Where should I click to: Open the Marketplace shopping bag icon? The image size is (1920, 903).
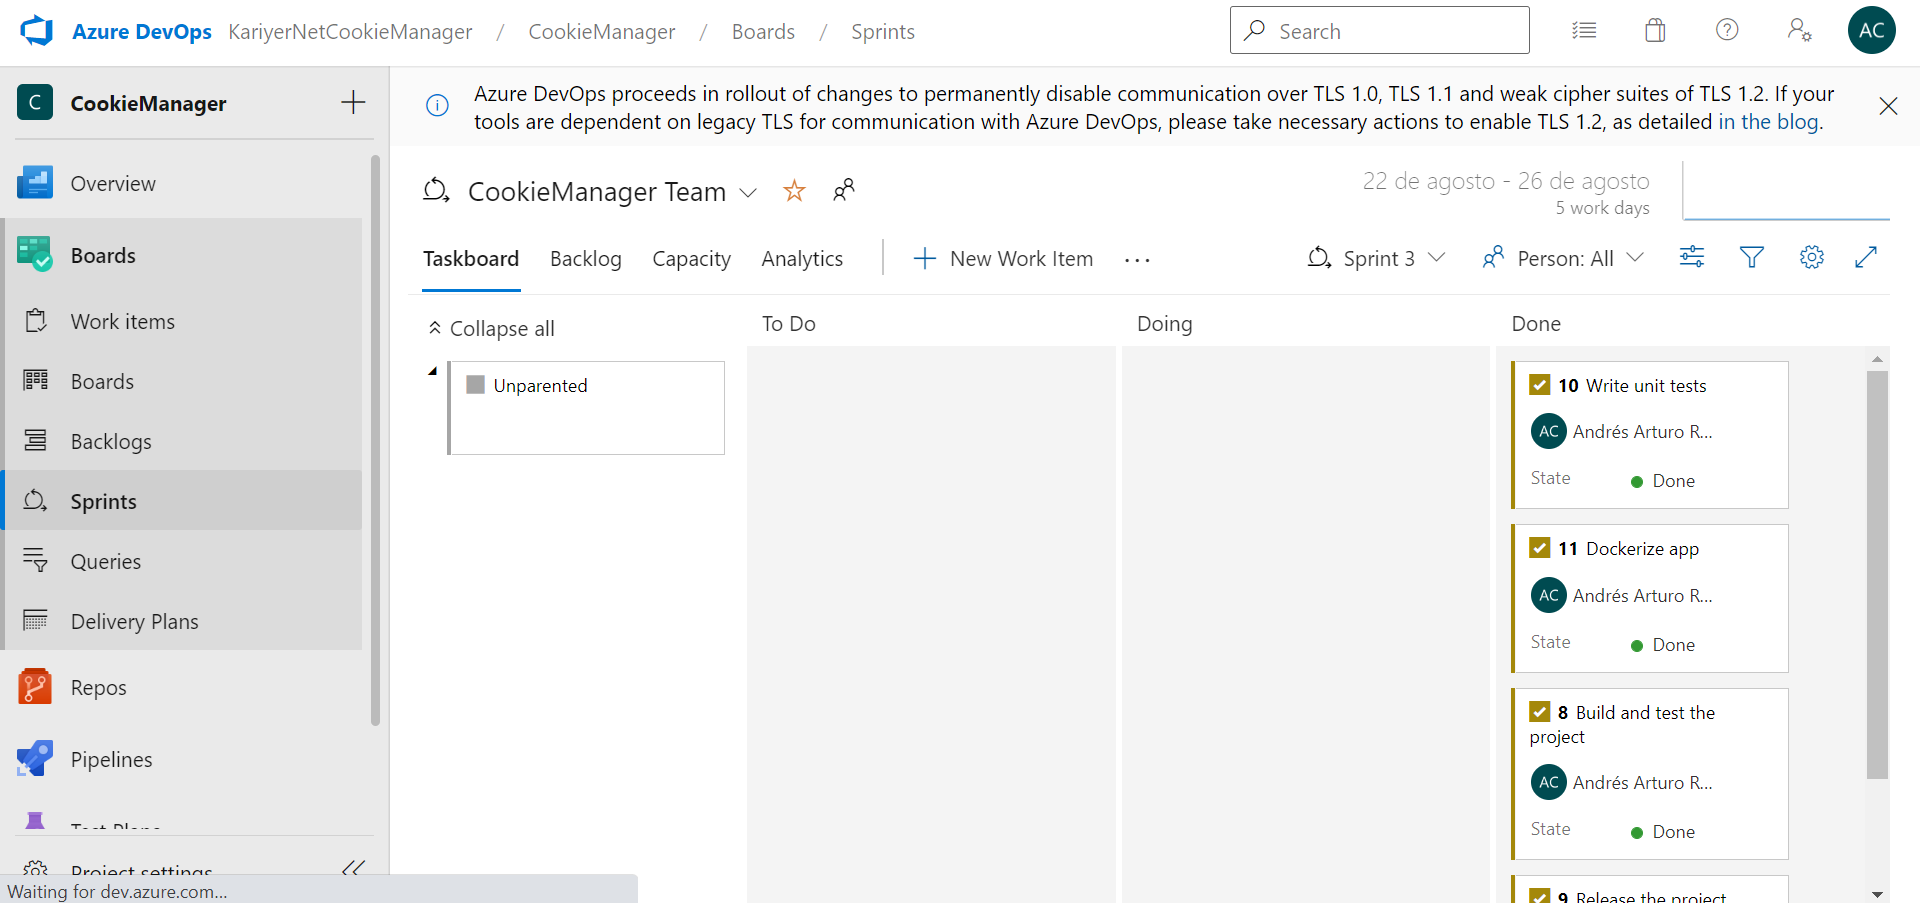pyautogui.click(x=1655, y=30)
